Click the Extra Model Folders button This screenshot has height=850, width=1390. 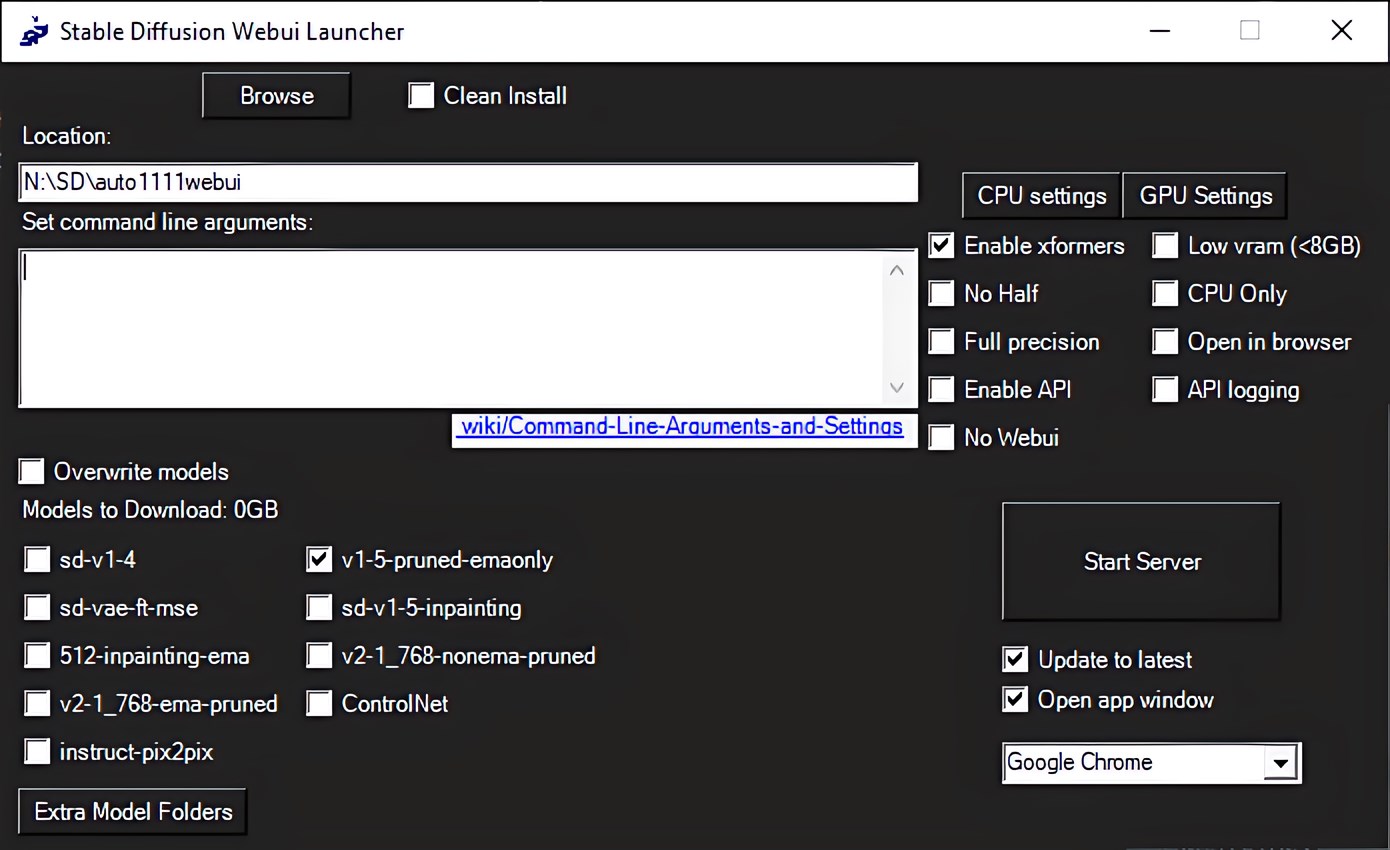point(133,811)
